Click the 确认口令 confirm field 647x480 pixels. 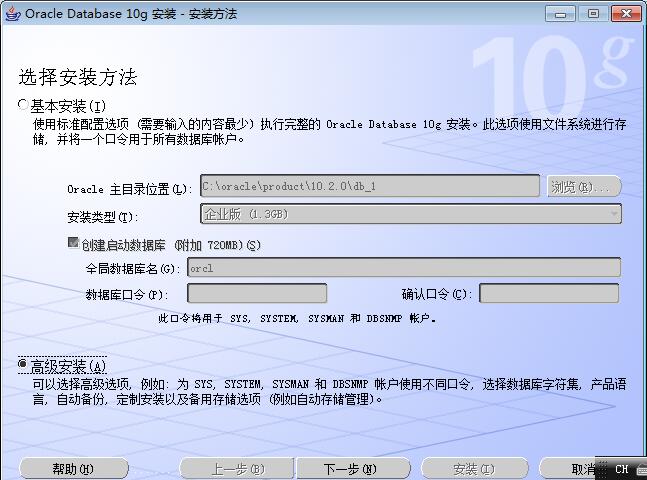(549, 293)
